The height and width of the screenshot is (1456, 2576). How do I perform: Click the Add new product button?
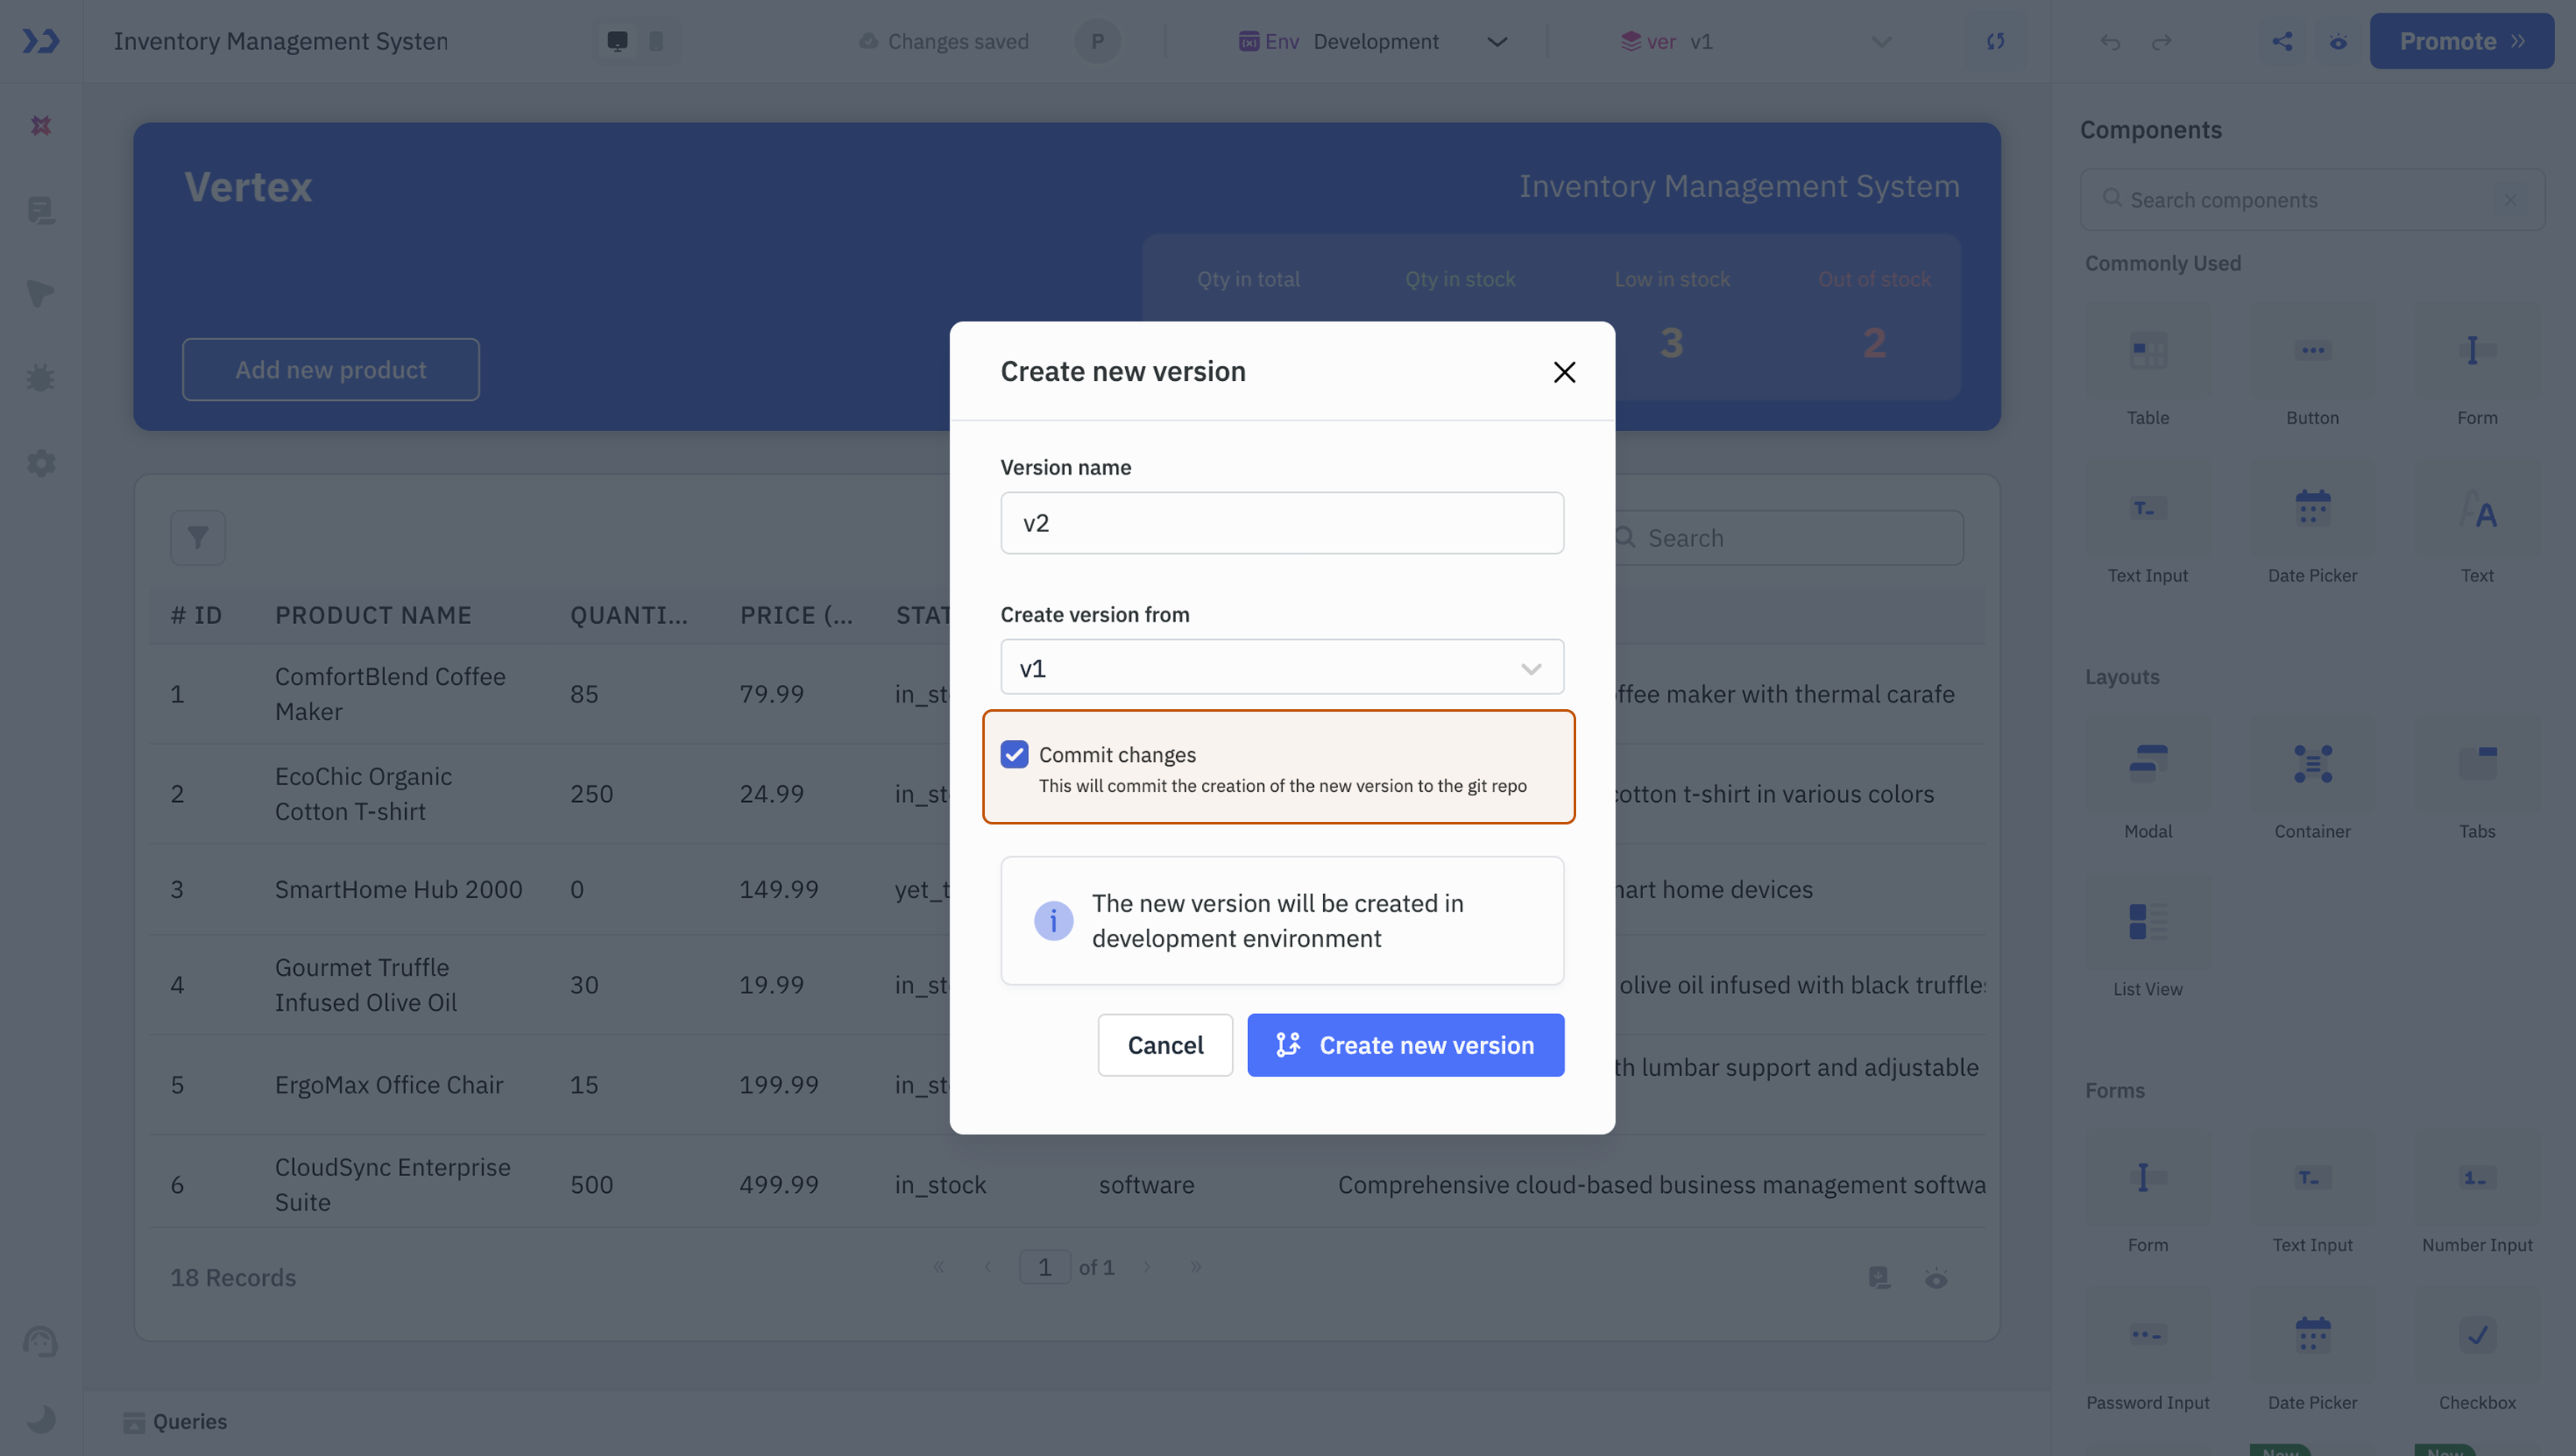(x=330, y=369)
